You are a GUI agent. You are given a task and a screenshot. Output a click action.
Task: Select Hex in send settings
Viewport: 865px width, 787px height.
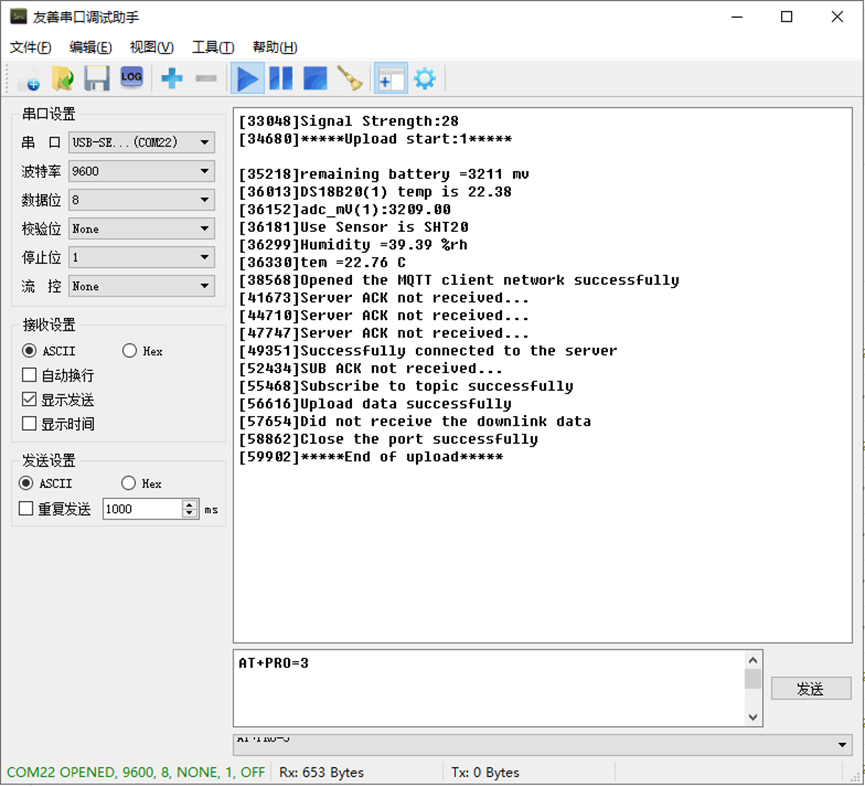click(141, 484)
